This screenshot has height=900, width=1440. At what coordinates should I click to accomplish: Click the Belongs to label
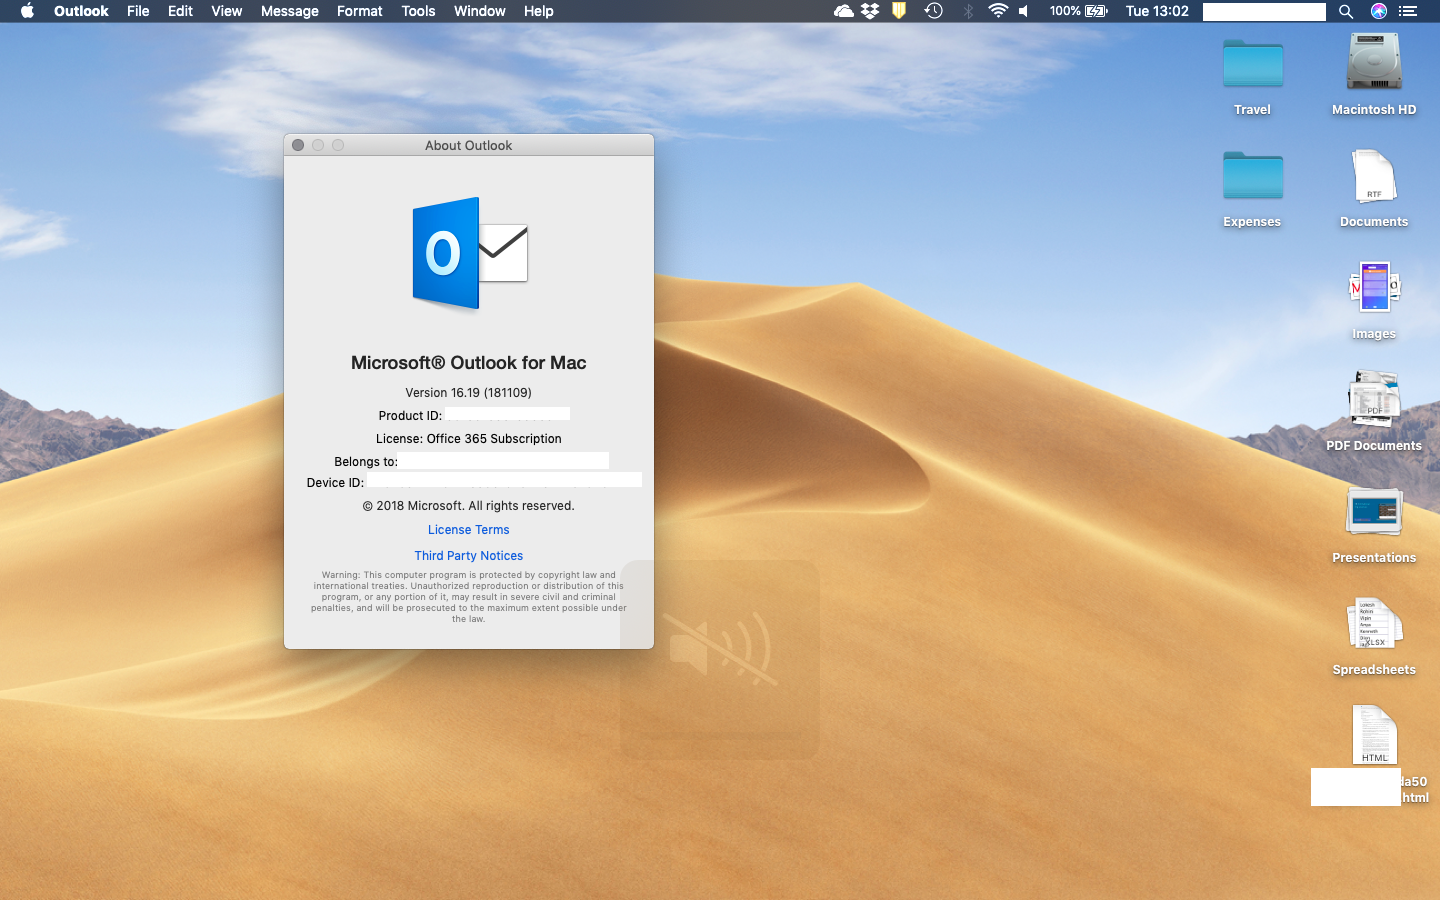[366, 462]
